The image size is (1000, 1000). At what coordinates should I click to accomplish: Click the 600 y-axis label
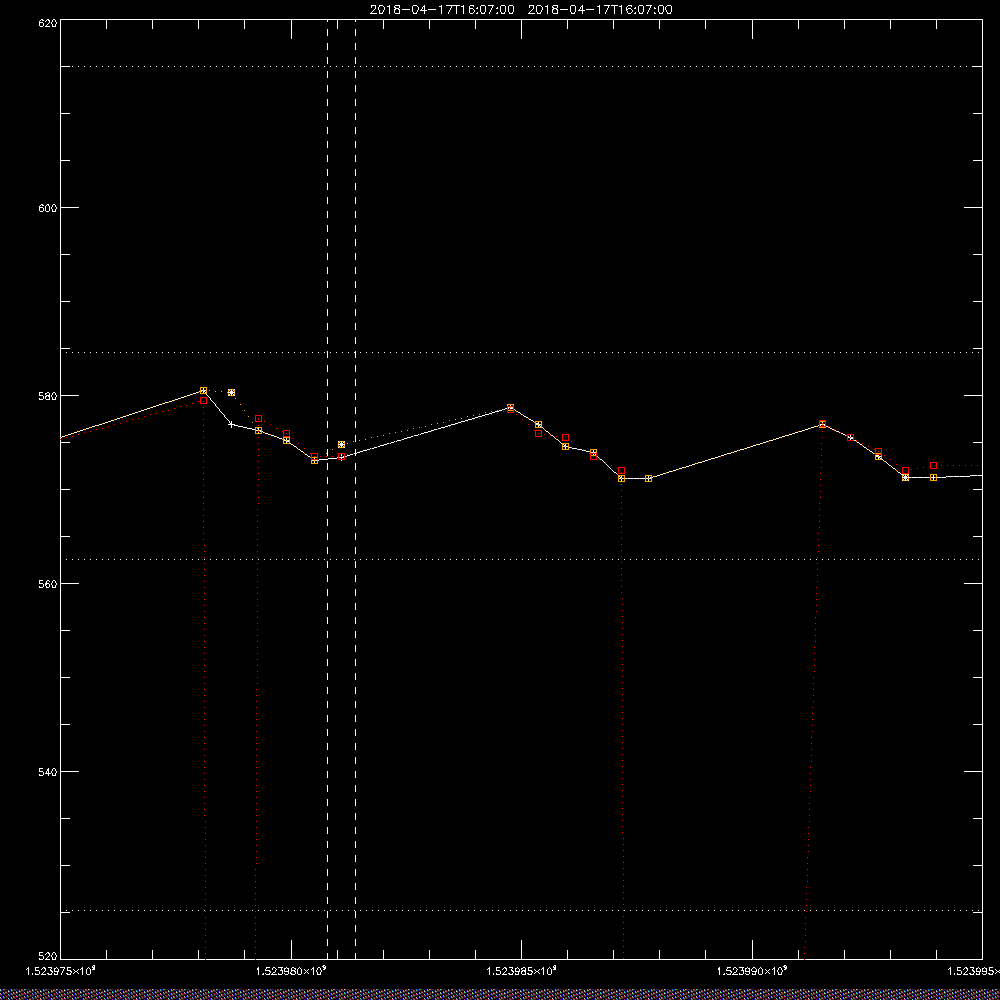(48, 208)
